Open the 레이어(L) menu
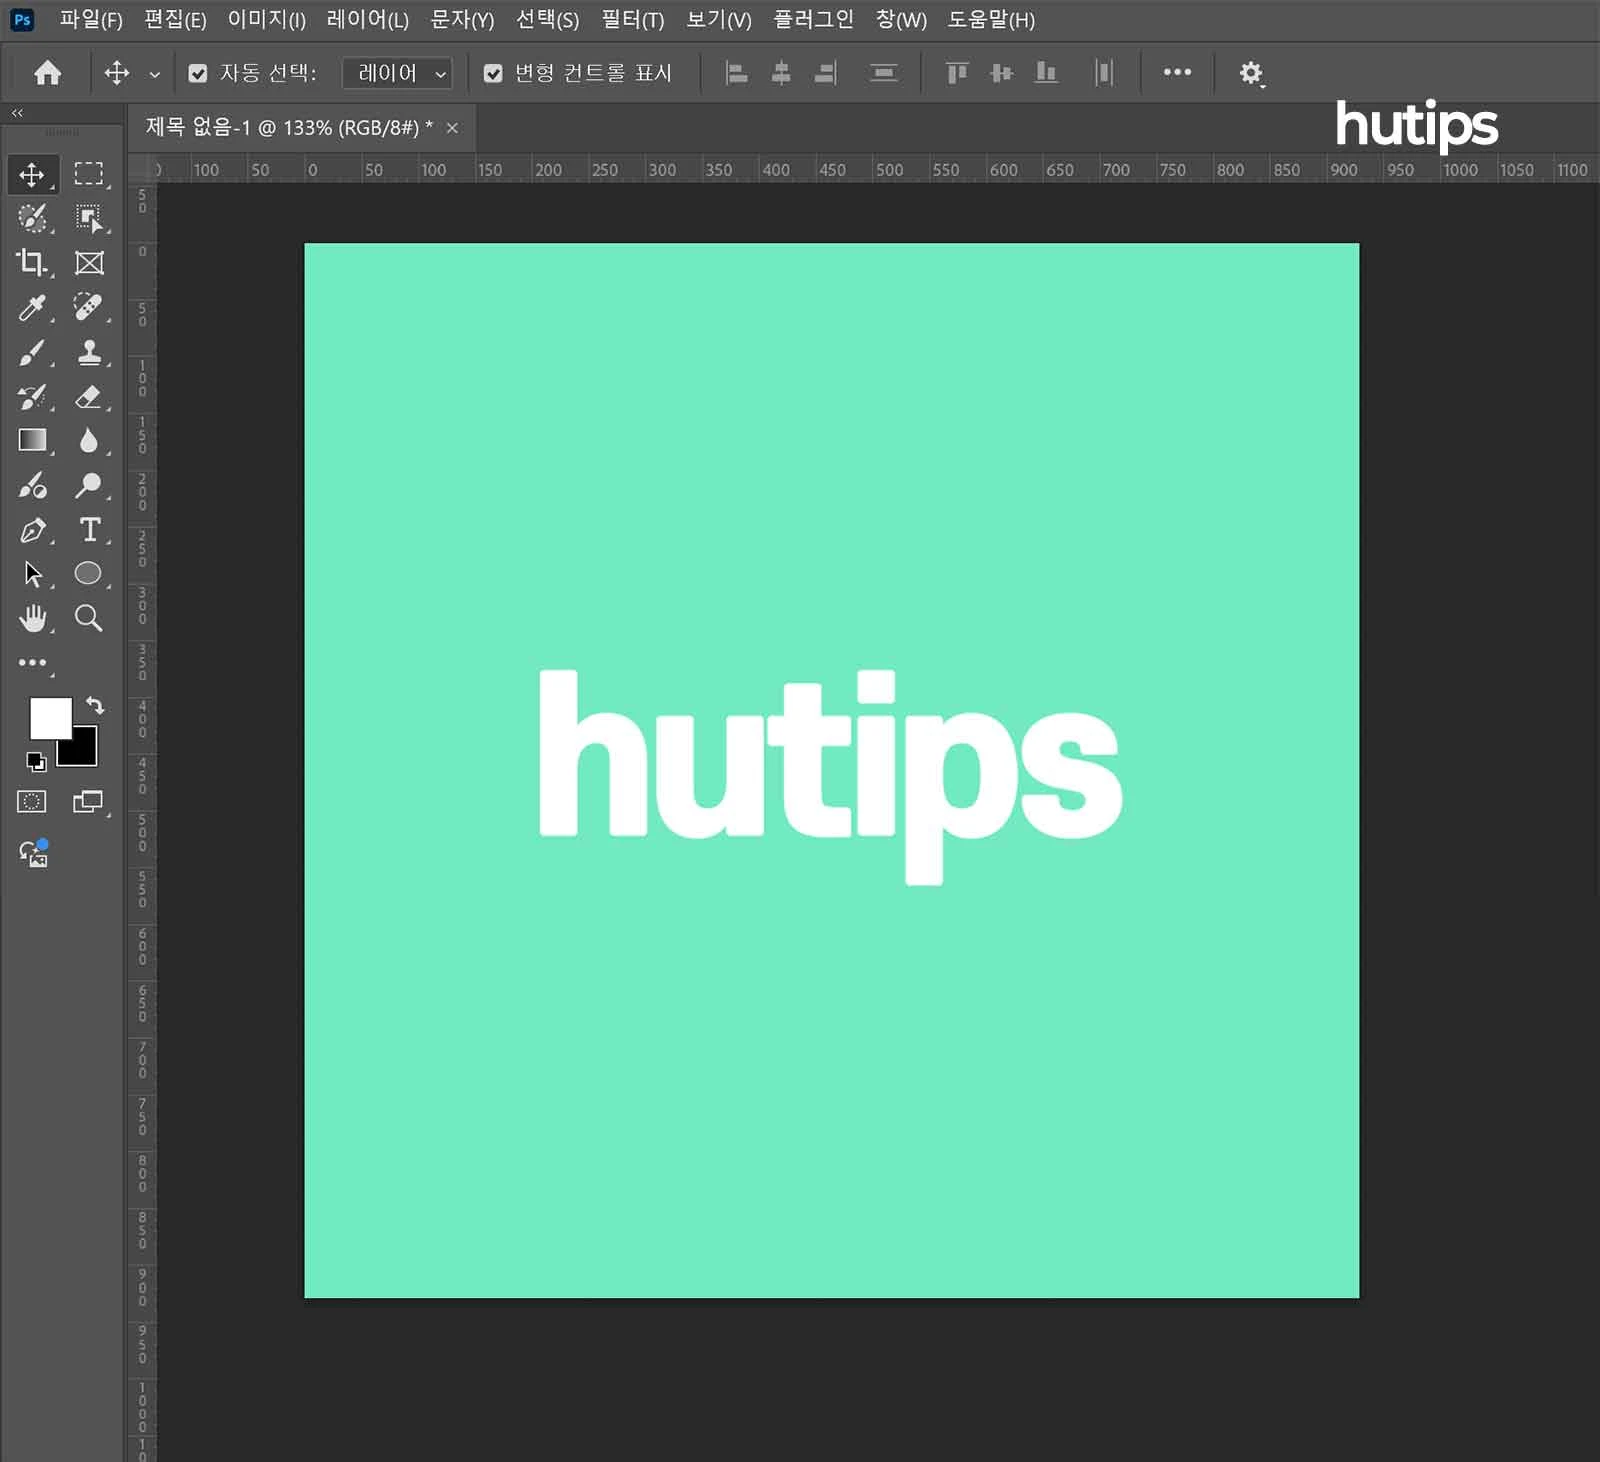This screenshot has width=1600, height=1462. pos(368,20)
